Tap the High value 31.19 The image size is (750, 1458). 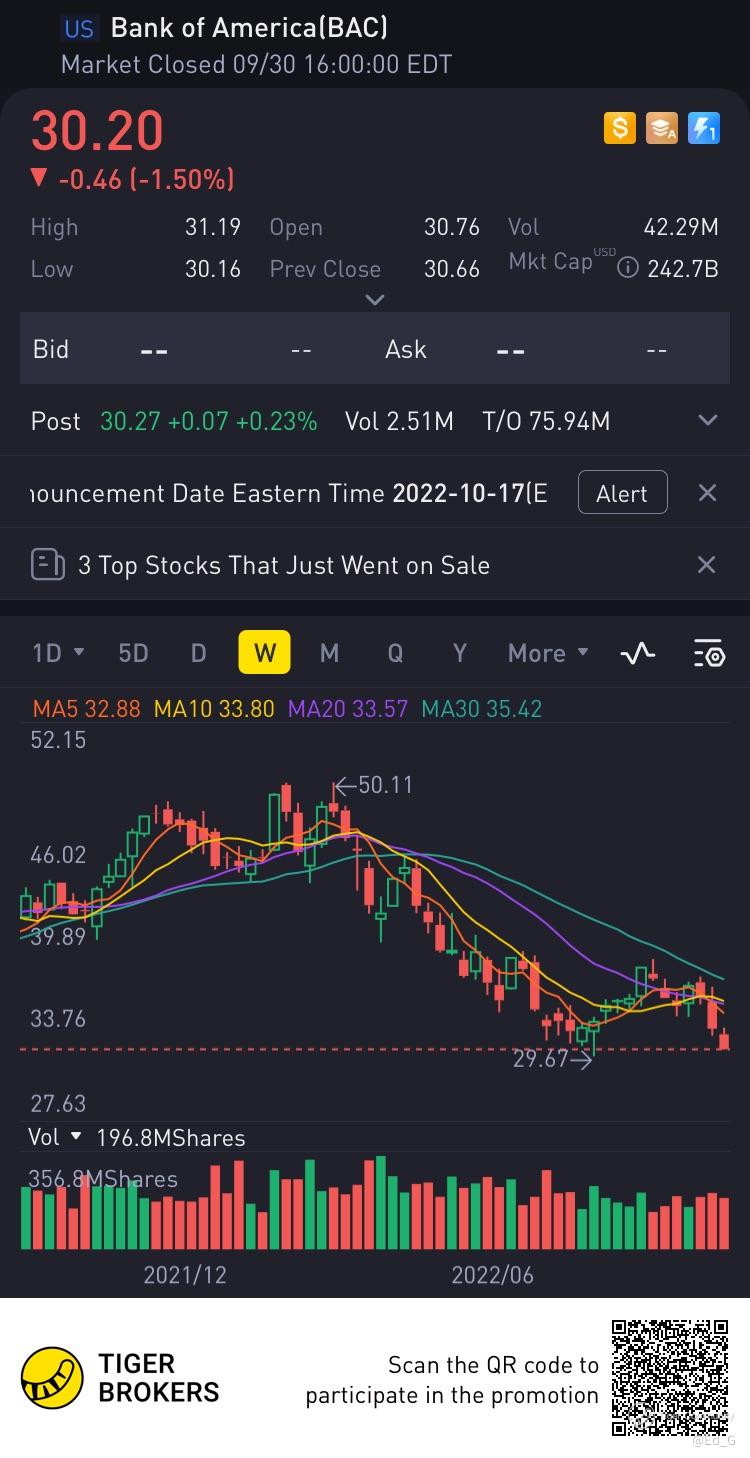pos(213,227)
